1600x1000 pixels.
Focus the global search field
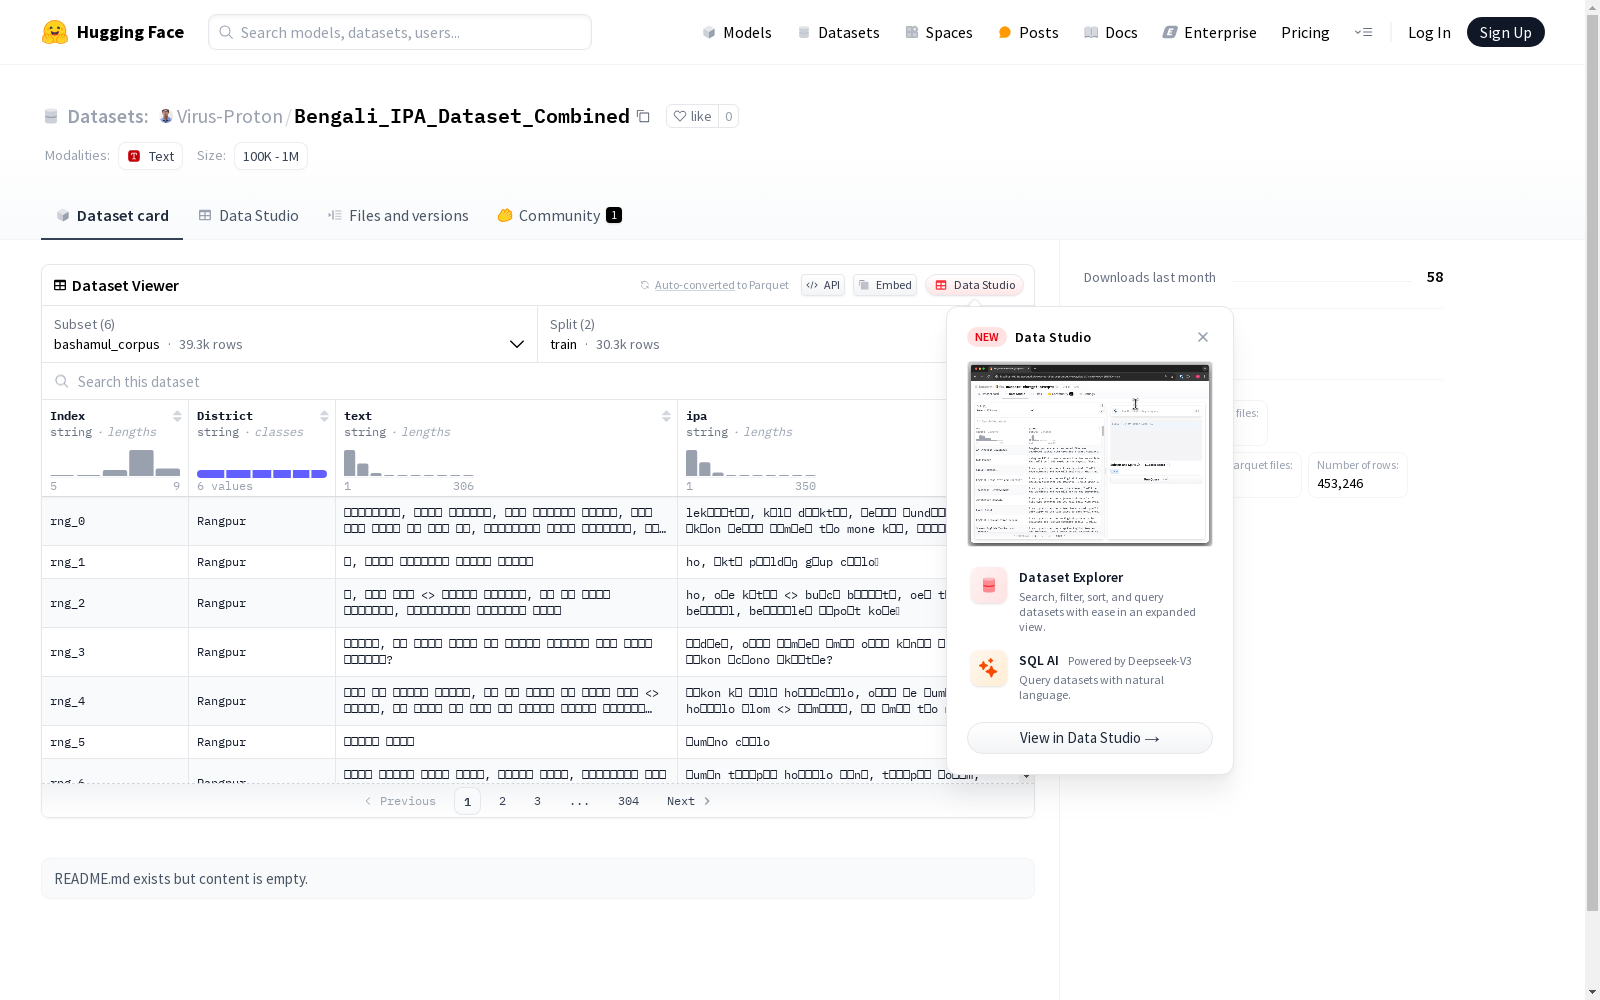pyautogui.click(x=400, y=32)
